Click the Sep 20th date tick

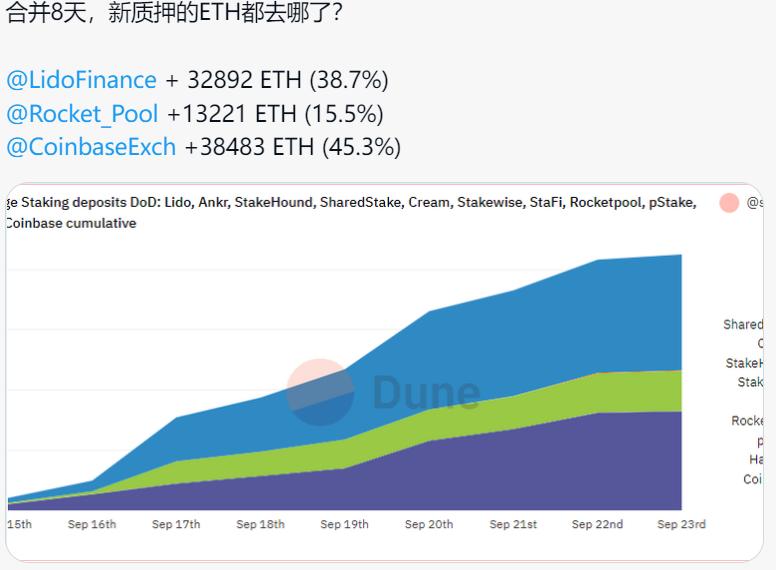pos(429,524)
